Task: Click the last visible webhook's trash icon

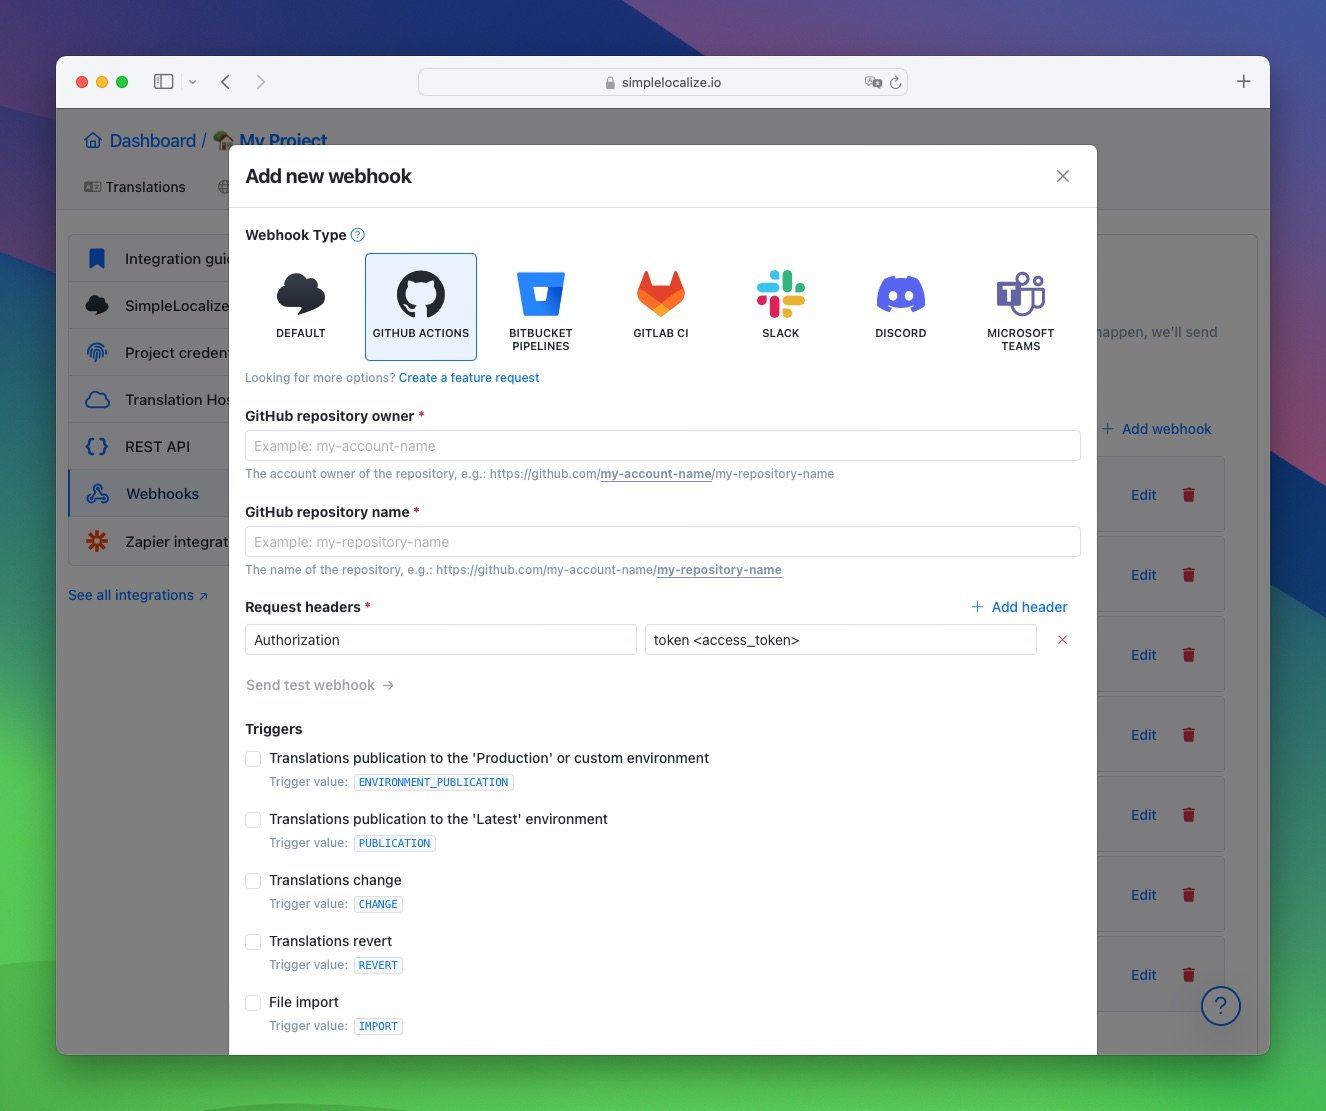Action: point(1189,975)
